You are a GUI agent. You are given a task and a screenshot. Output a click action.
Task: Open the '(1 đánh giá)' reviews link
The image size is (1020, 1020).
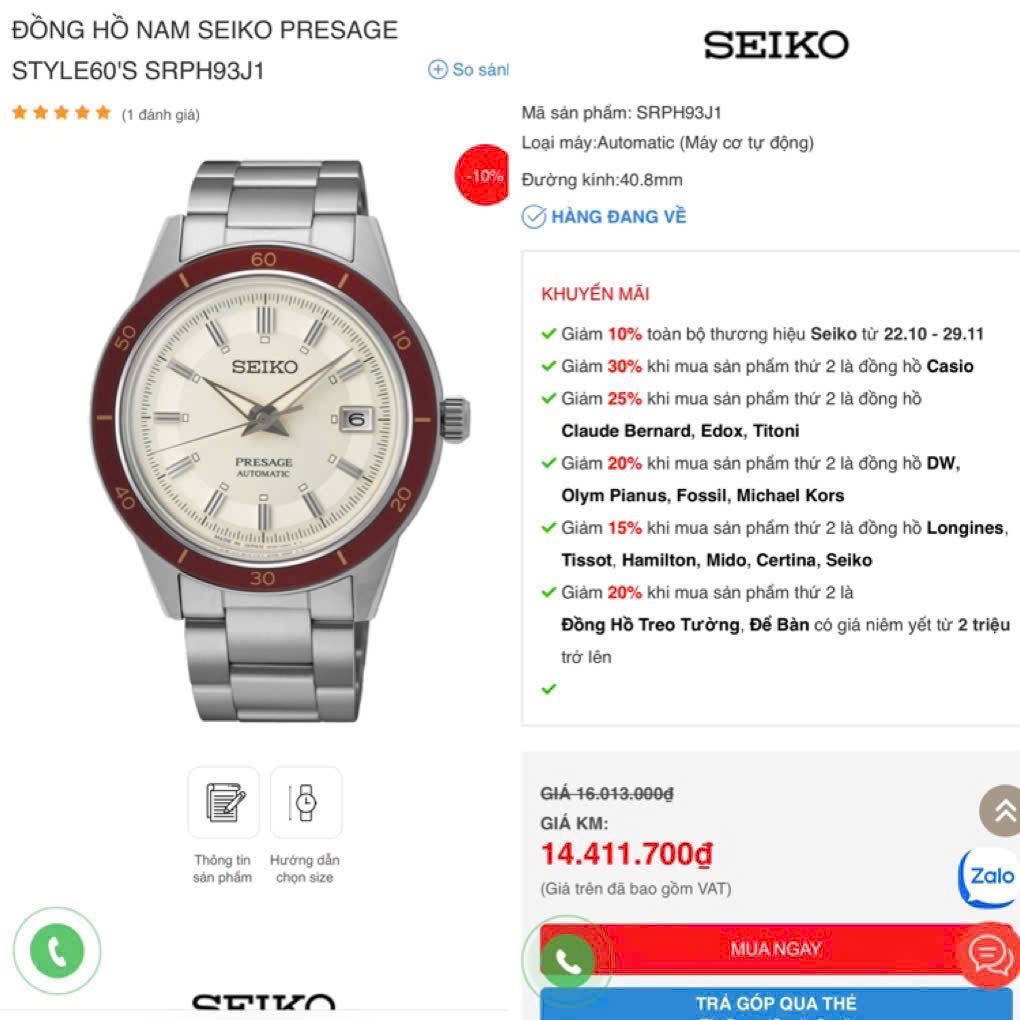(x=161, y=114)
